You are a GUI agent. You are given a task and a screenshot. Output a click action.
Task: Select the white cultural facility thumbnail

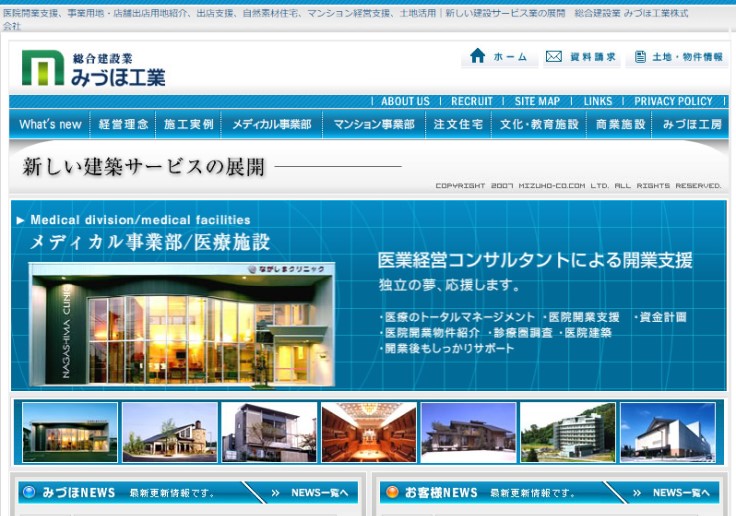(x=668, y=432)
